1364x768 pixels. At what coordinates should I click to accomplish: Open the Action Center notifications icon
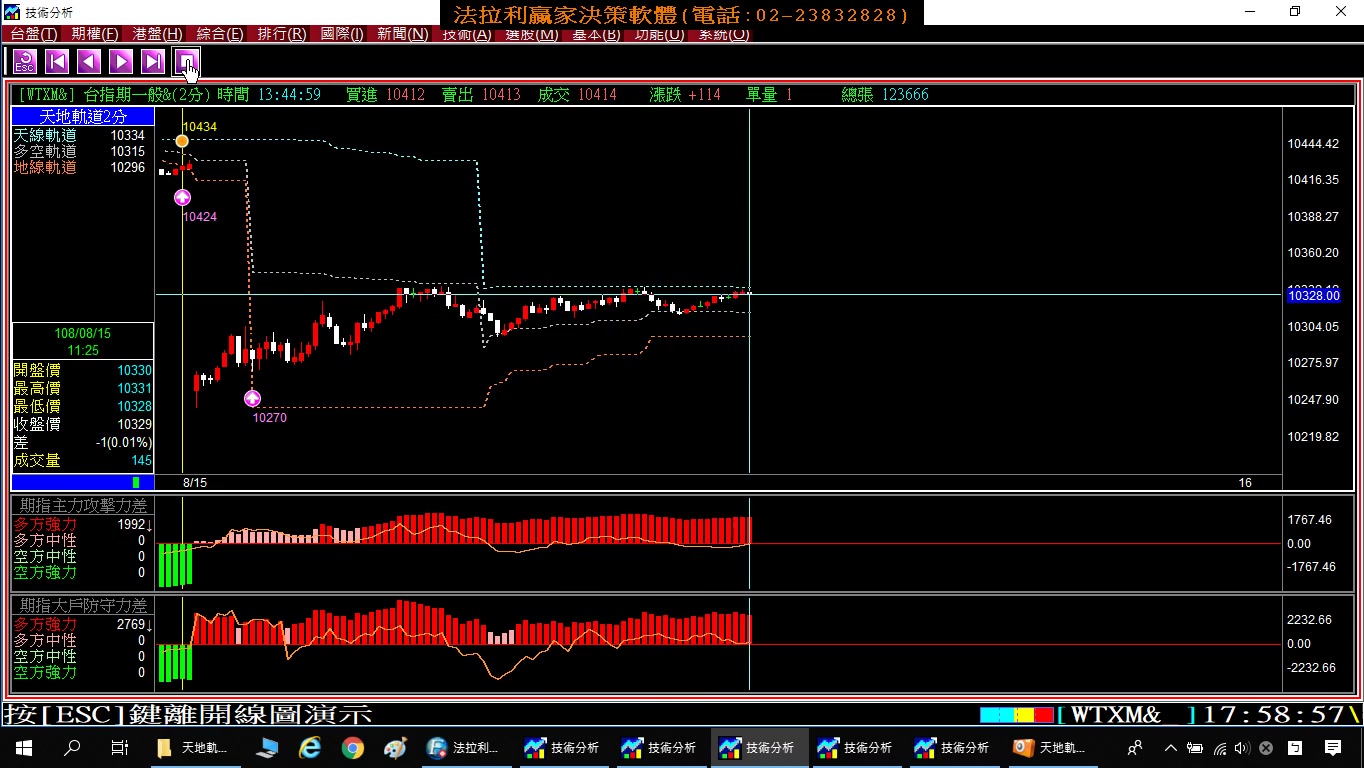click(1333, 747)
